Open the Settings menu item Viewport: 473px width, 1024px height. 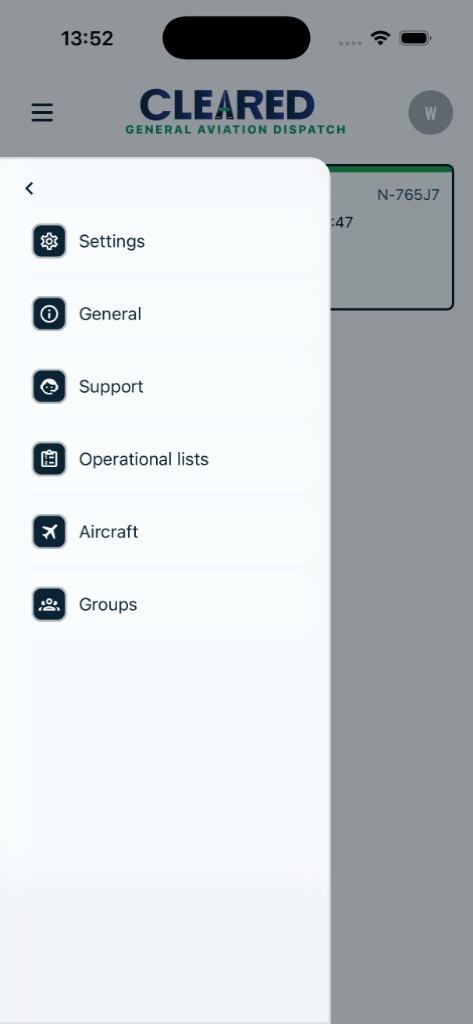coord(165,241)
